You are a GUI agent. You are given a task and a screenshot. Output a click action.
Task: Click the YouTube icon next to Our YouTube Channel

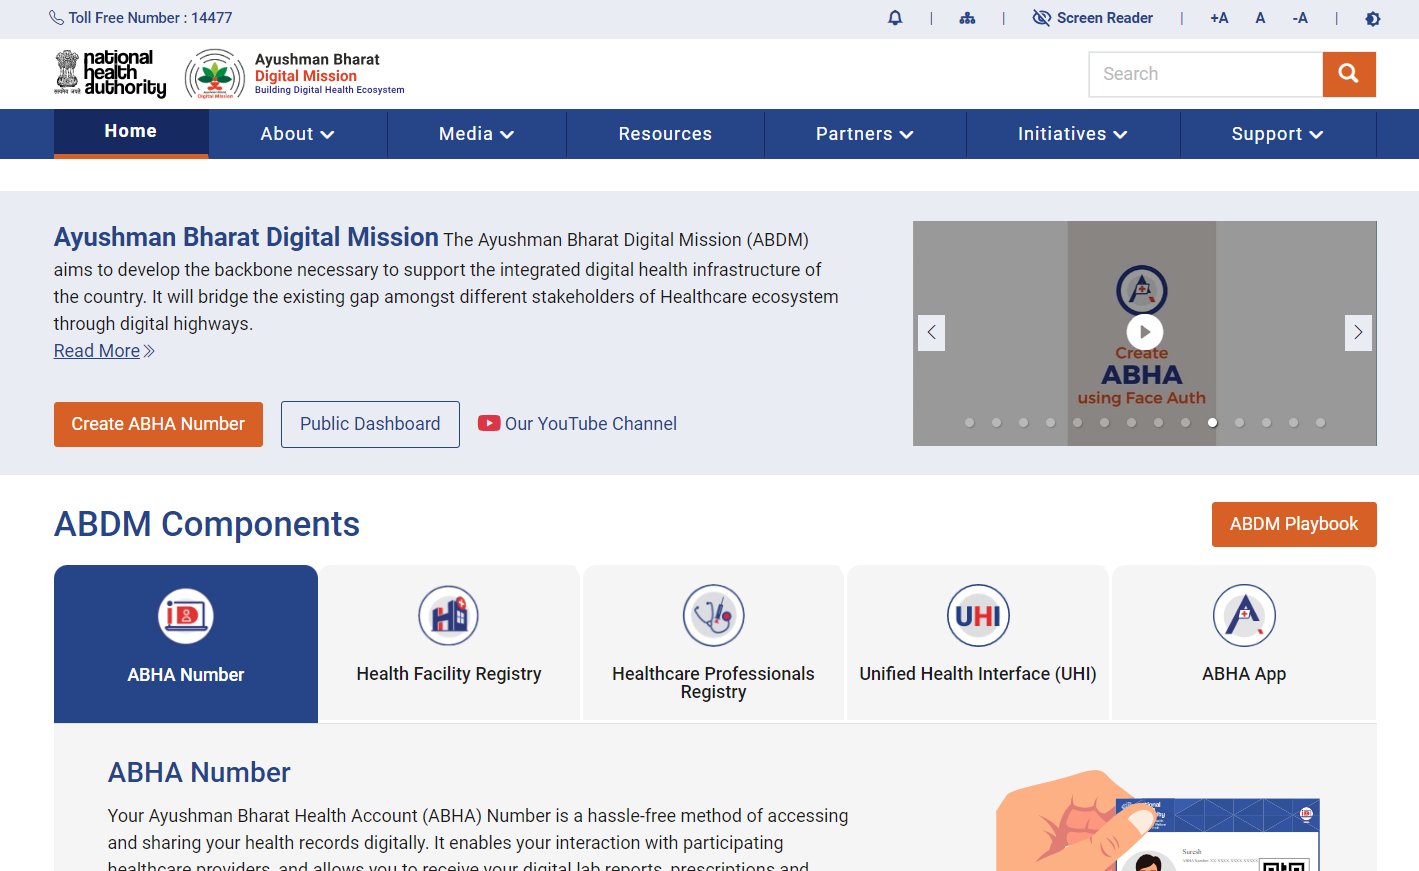pyautogui.click(x=489, y=423)
